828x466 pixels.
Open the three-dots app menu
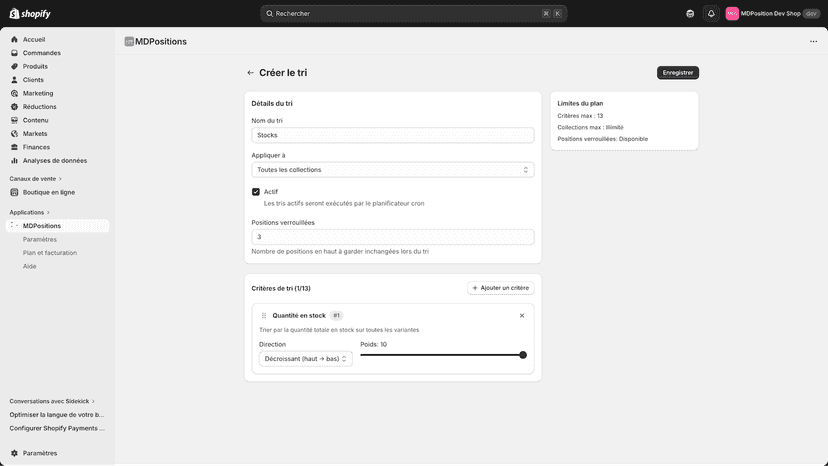(813, 42)
